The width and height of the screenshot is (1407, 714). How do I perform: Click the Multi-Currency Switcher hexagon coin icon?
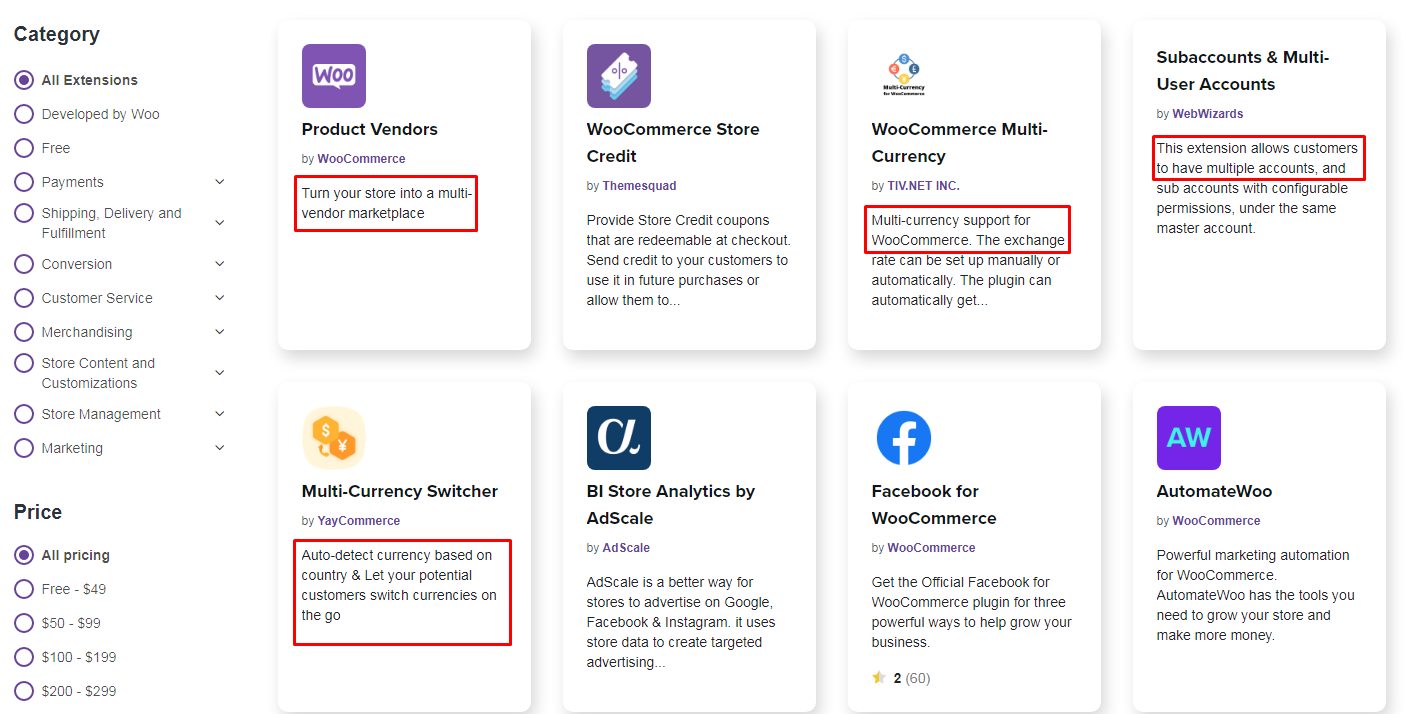(334, 438)
